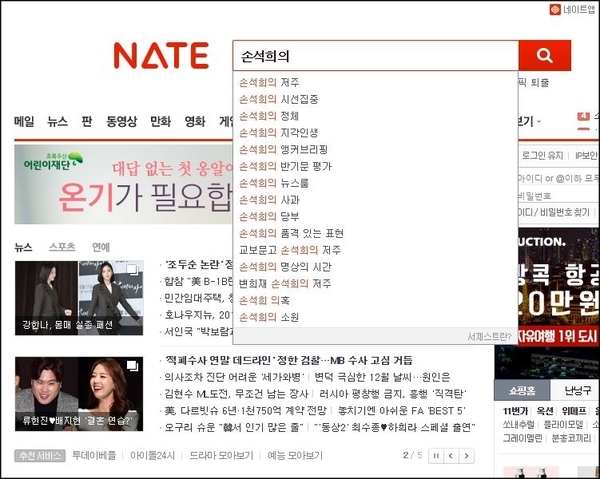
Task: Open article 다르빗슈 6년·1천750억 계약 전망
Action: [x=246, y=411]
